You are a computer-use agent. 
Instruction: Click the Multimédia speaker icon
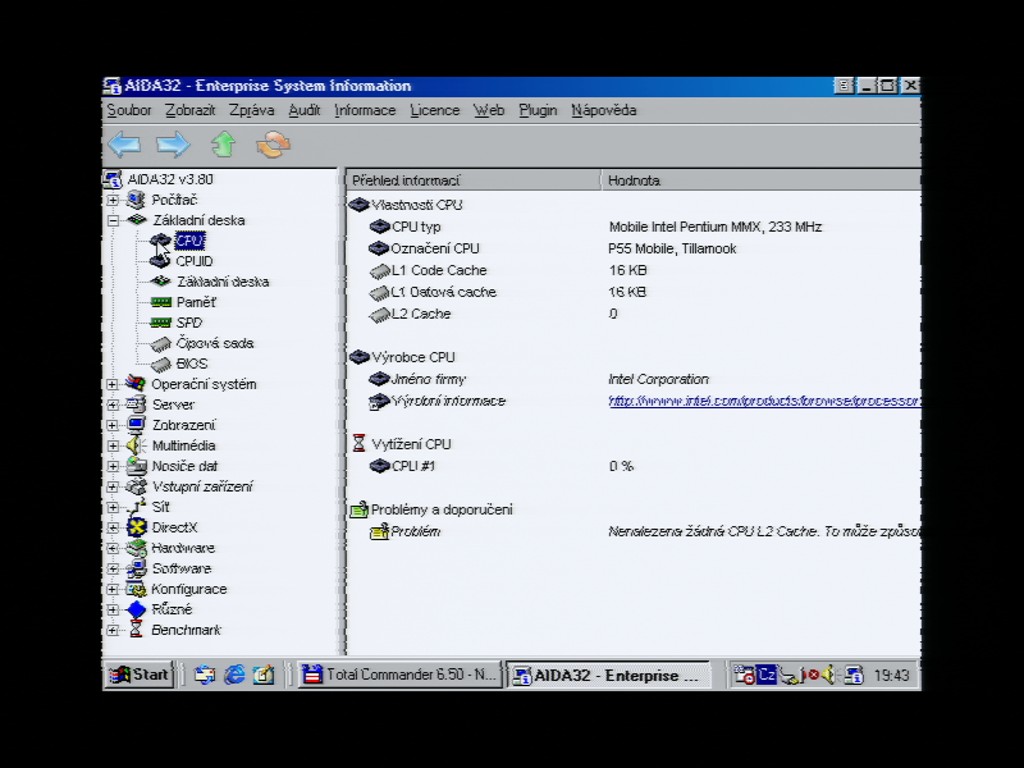click(x=136, y=445)
